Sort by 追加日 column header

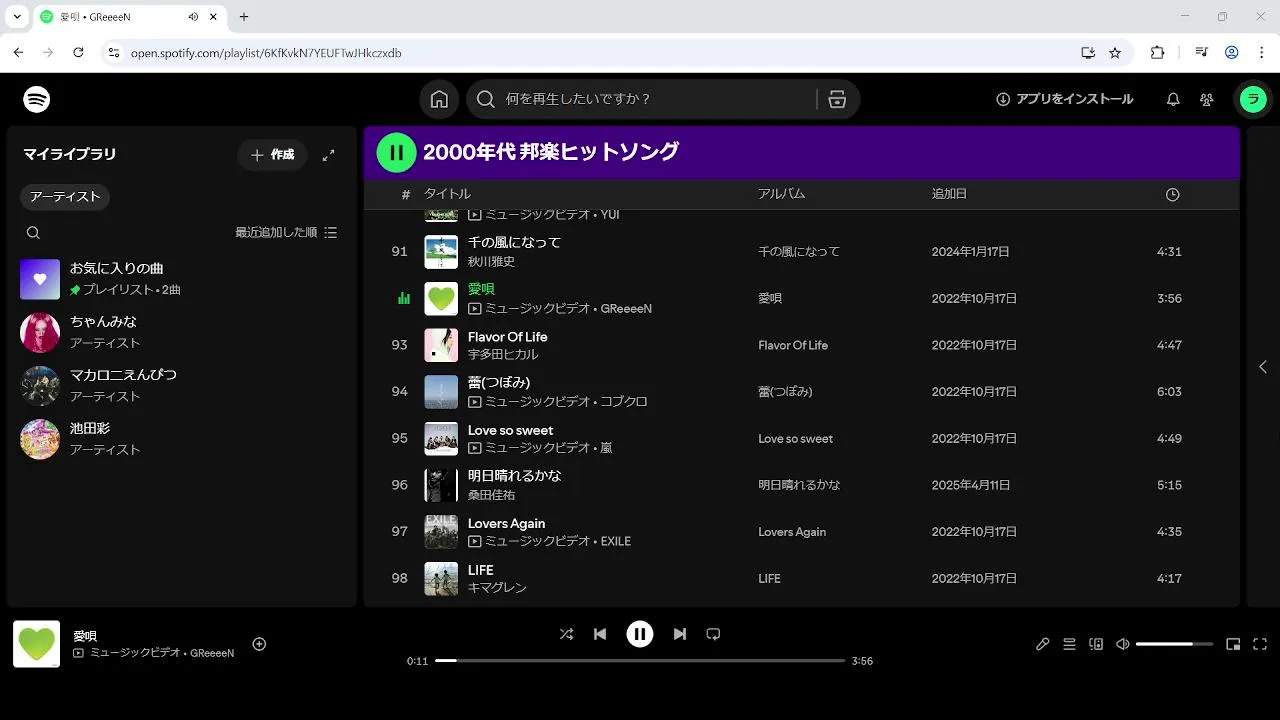[949, 194]
